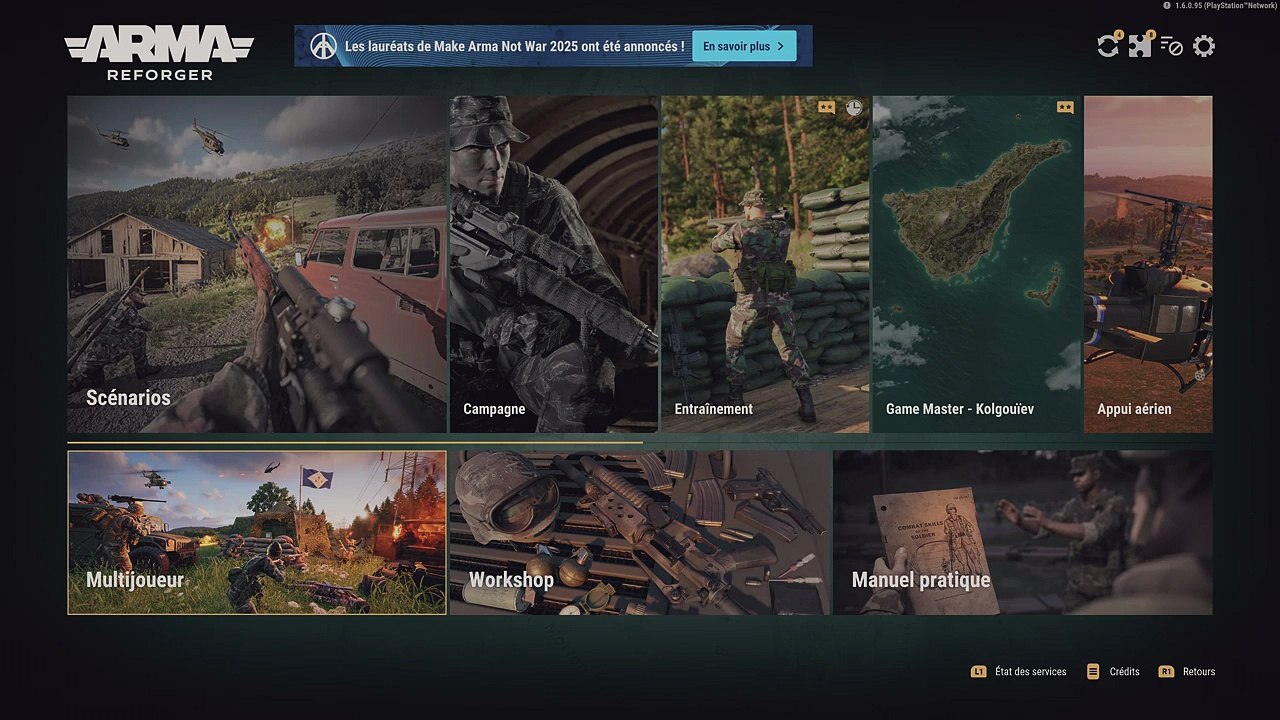The image size is (1280, 720).
Task: Click the R1 button hint icon
Action: tap(1166, 672)
